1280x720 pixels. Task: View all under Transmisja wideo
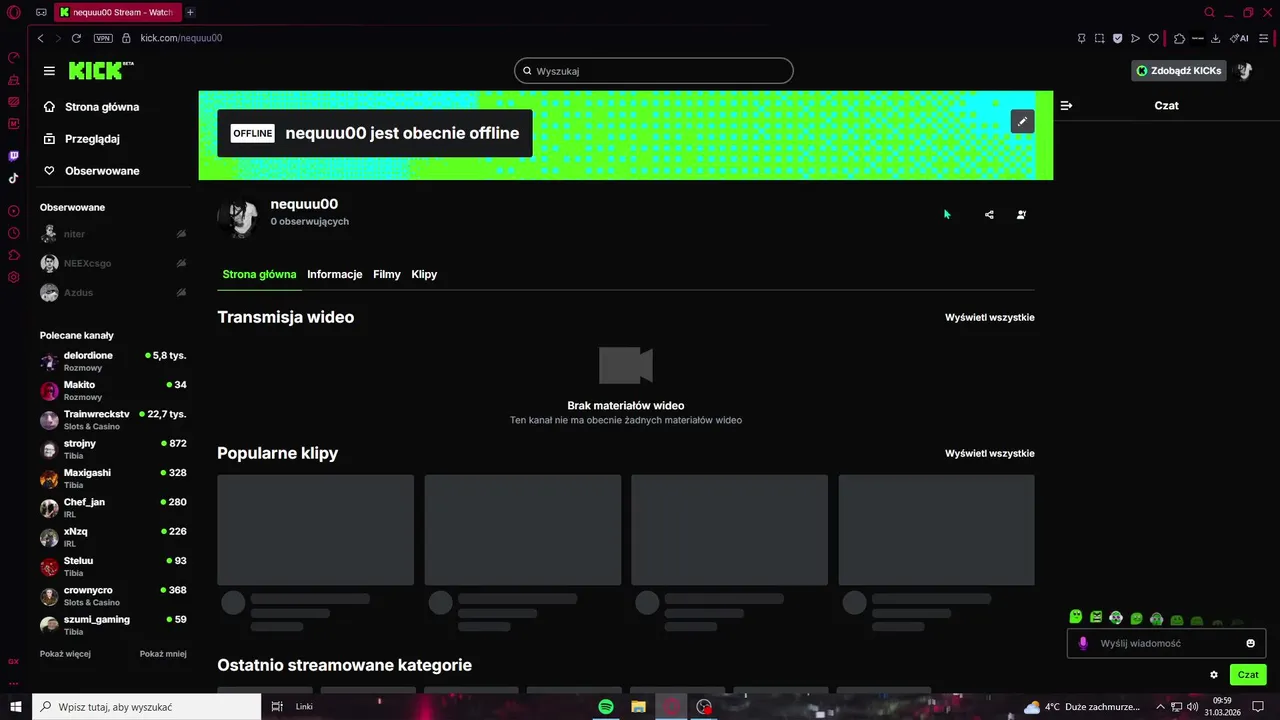click(x=990, y=317)
